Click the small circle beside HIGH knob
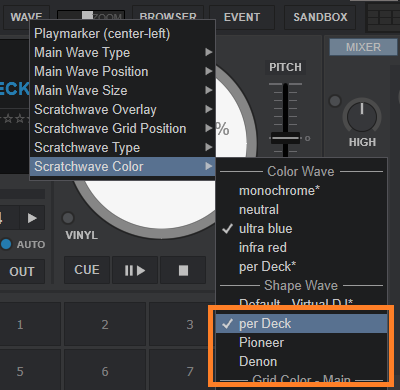 click(335, 101)
